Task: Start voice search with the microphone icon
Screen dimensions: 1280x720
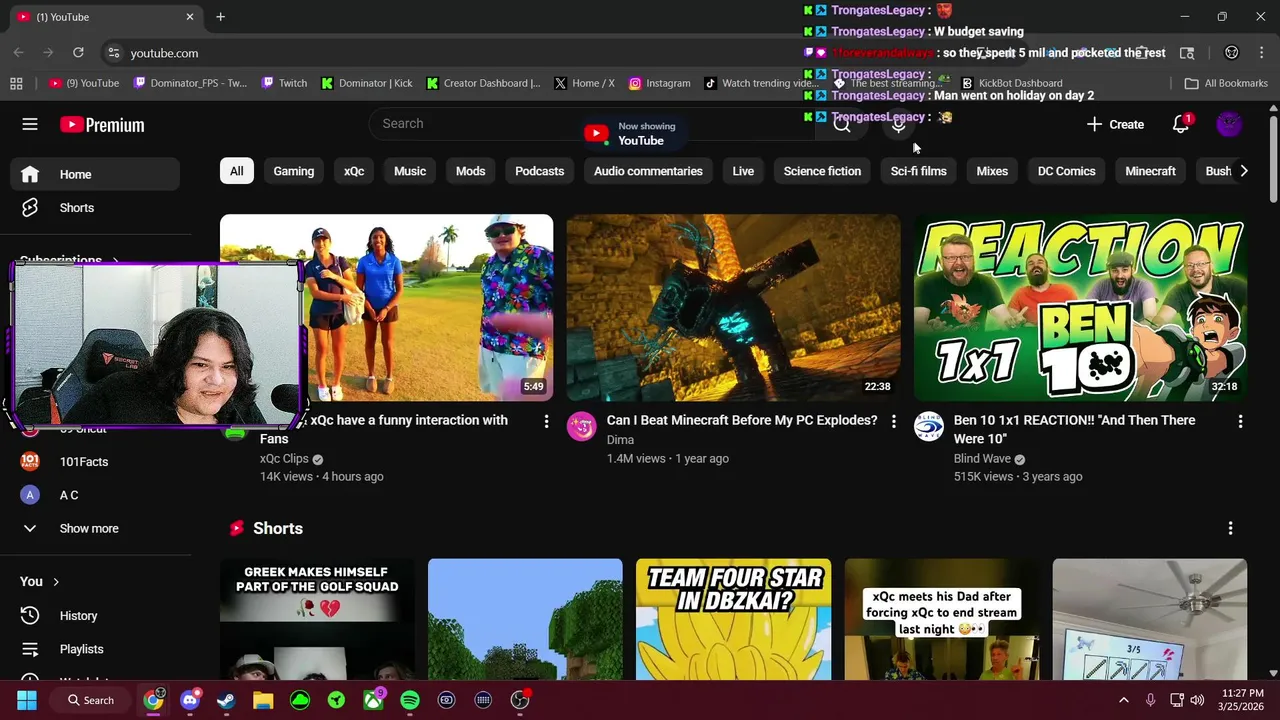Action: pos(898,124)
